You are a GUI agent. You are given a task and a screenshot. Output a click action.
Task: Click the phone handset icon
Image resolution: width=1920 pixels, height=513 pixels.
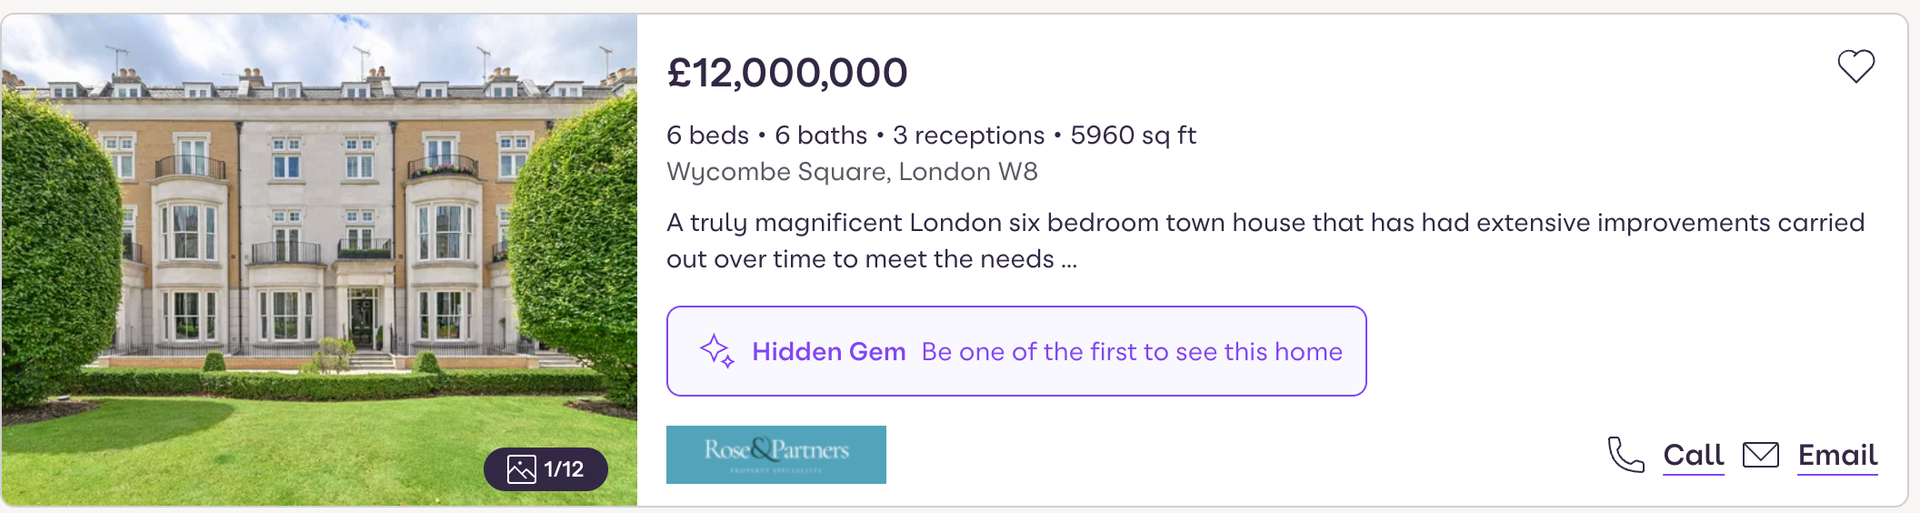(x=1625, y=455)
